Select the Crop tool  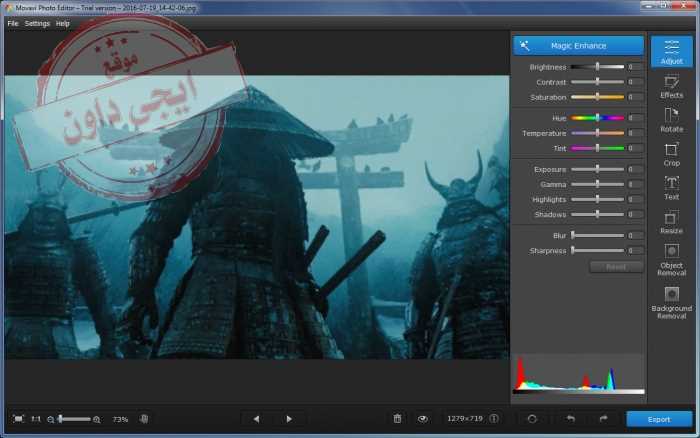tap(671, 154)
